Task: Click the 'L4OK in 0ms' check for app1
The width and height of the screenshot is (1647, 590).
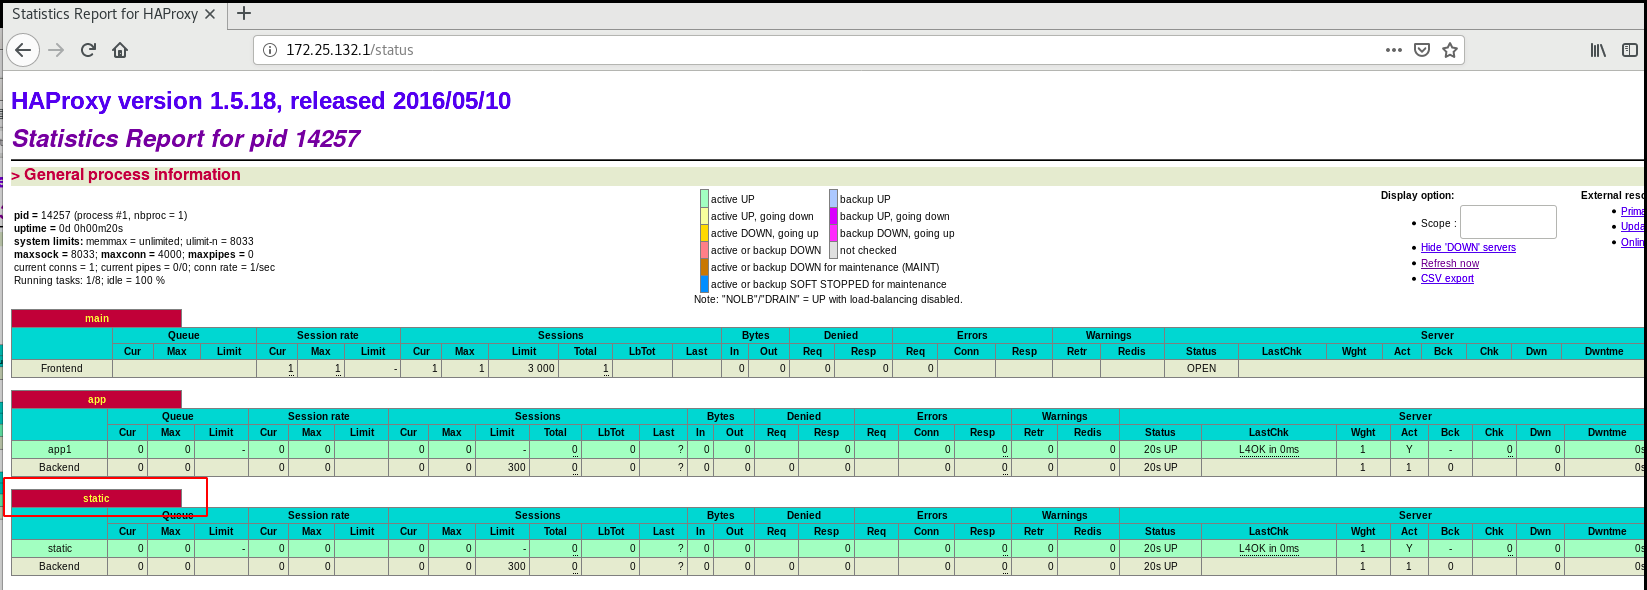Action: point(1269,449)
